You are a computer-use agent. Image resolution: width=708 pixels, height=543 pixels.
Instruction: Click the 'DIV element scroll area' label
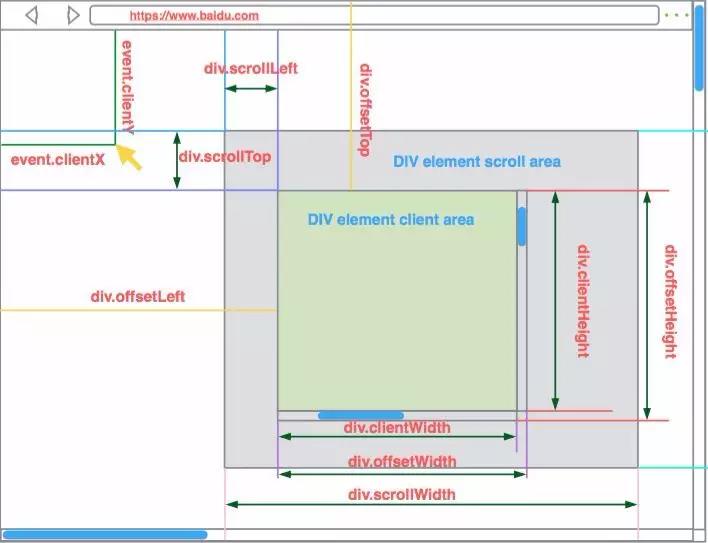click(477, 162)
